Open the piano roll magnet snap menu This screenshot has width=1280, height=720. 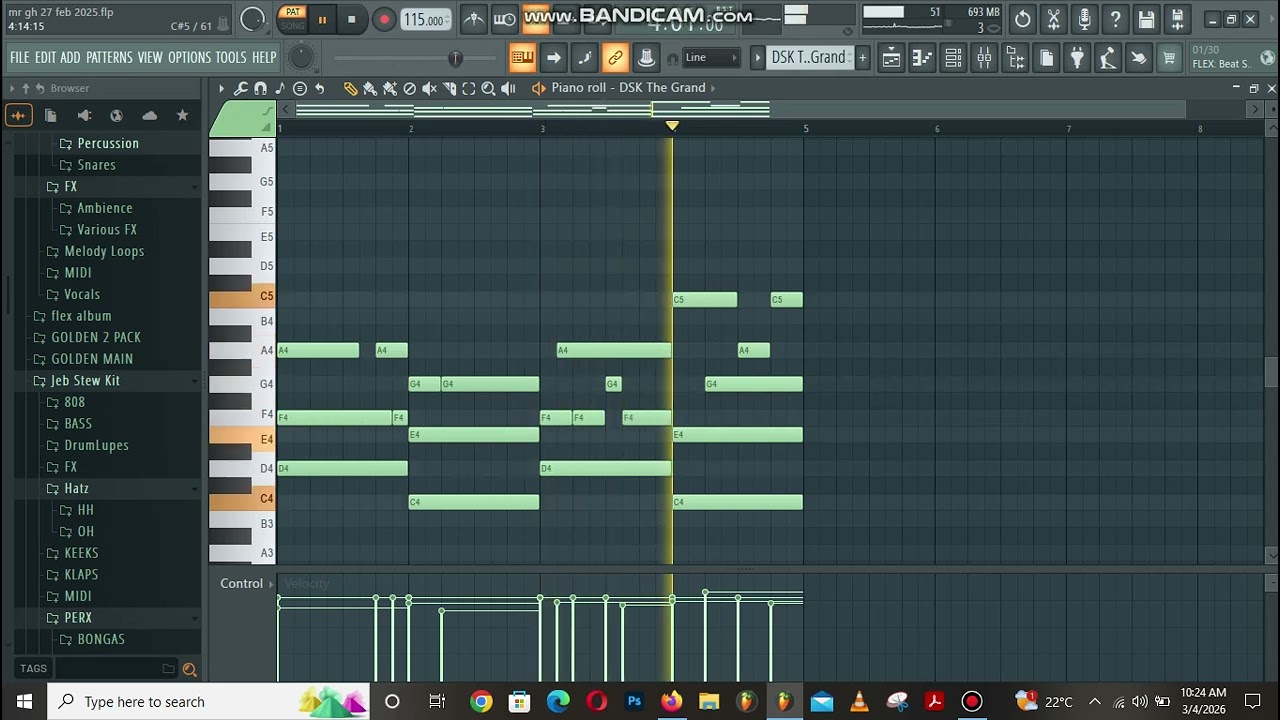260,89
